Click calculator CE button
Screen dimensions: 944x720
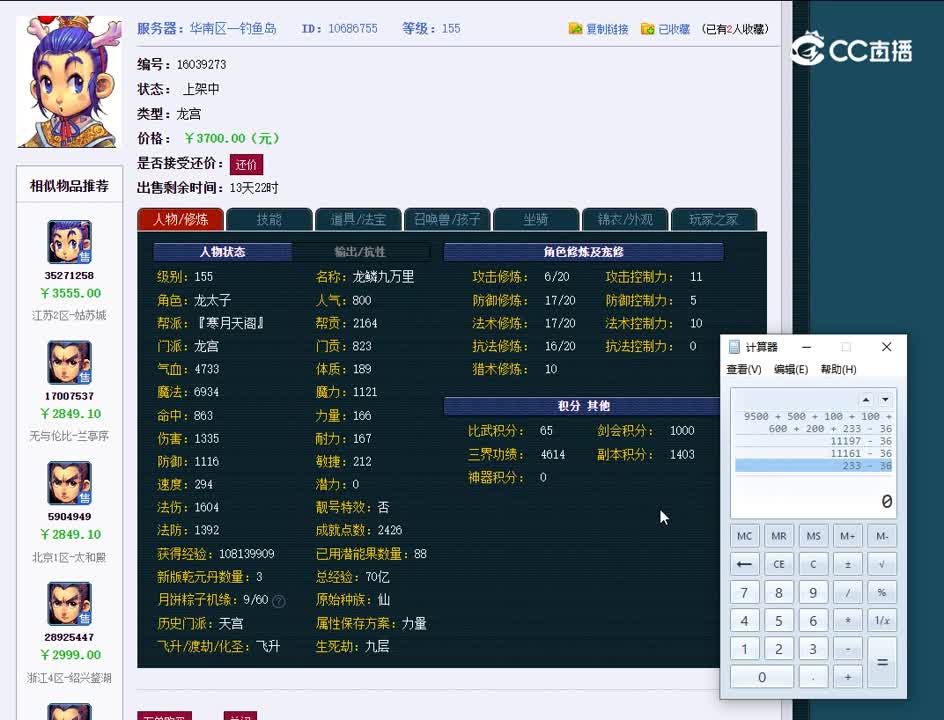pyautogui.click(x=779, y=564)
